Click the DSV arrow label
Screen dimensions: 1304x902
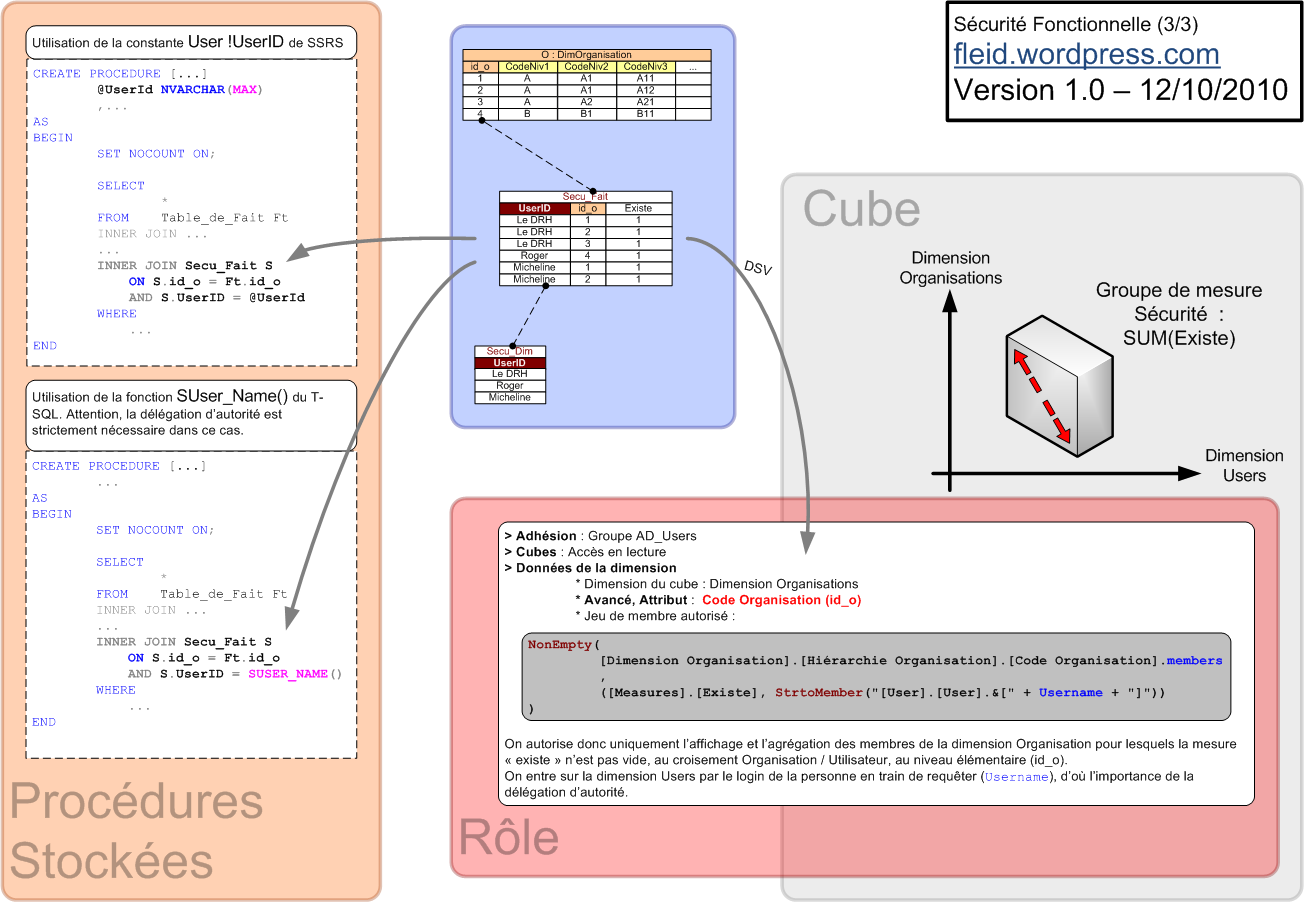[x=756, y=266]
